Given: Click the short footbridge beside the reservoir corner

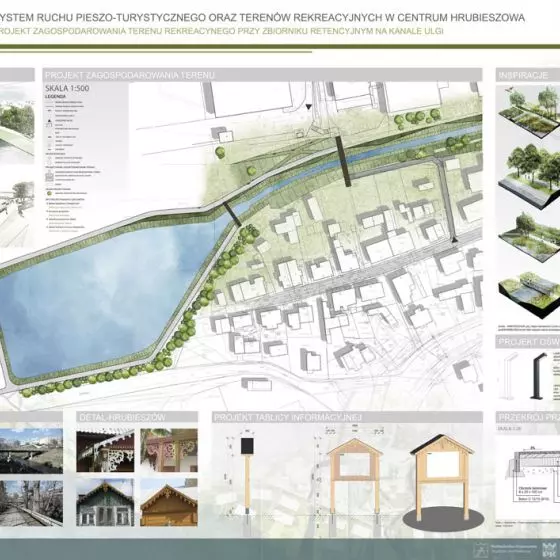Looking at the screenshot, I should (232, 214).
